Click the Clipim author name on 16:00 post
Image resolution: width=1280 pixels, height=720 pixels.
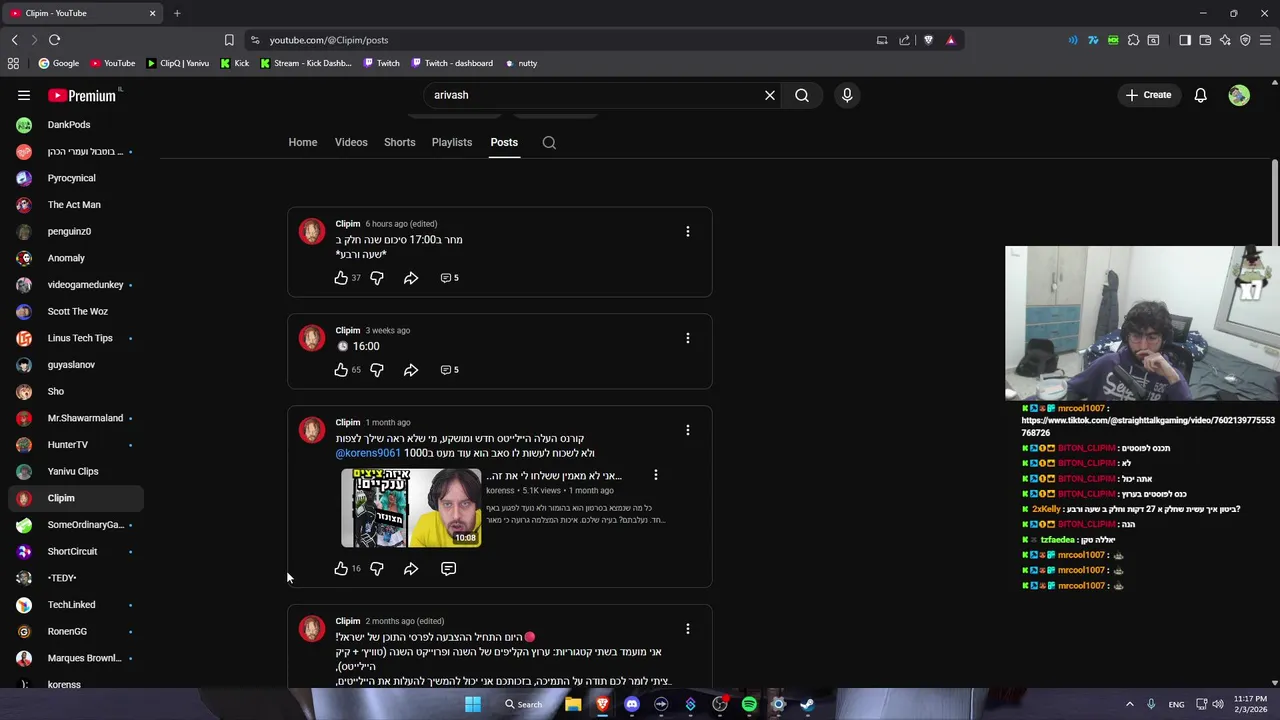[348, 330]
